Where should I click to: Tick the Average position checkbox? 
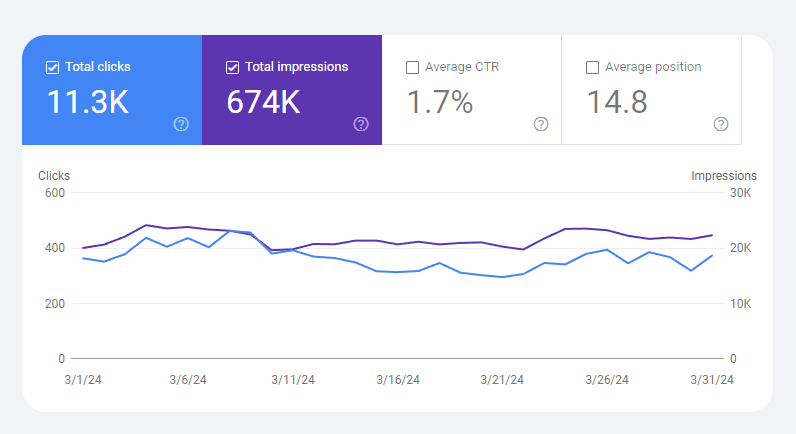(x=593, y=68)
